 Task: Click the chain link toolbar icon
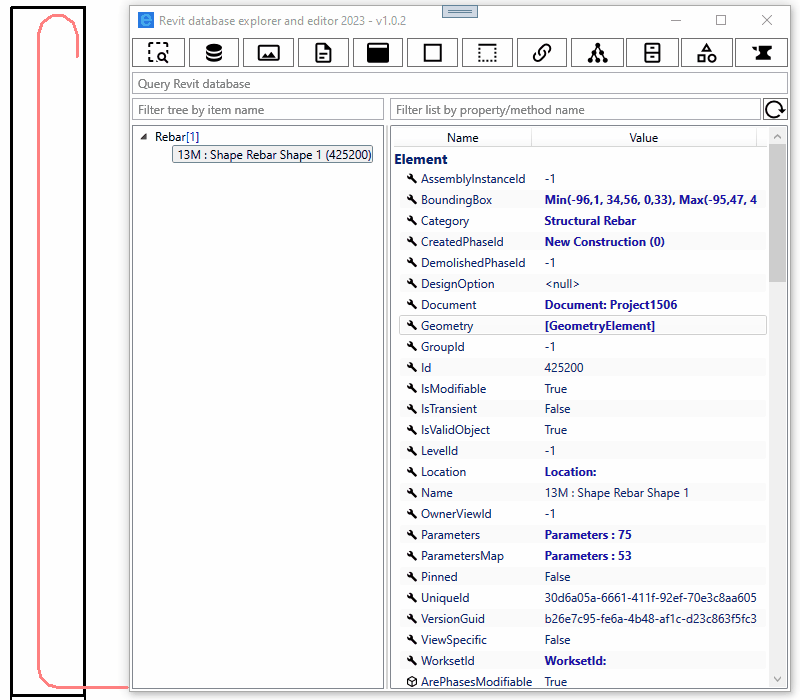pos(542,53)
